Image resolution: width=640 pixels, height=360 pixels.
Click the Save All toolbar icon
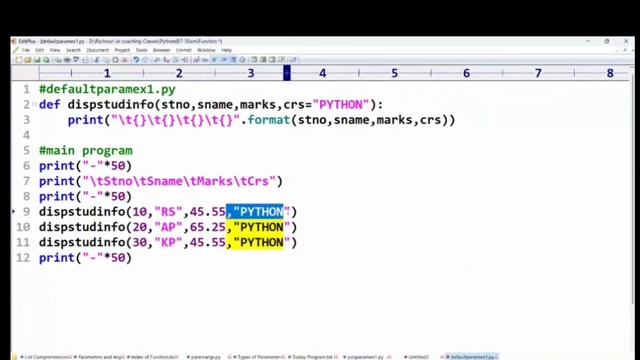coord(47,60)
